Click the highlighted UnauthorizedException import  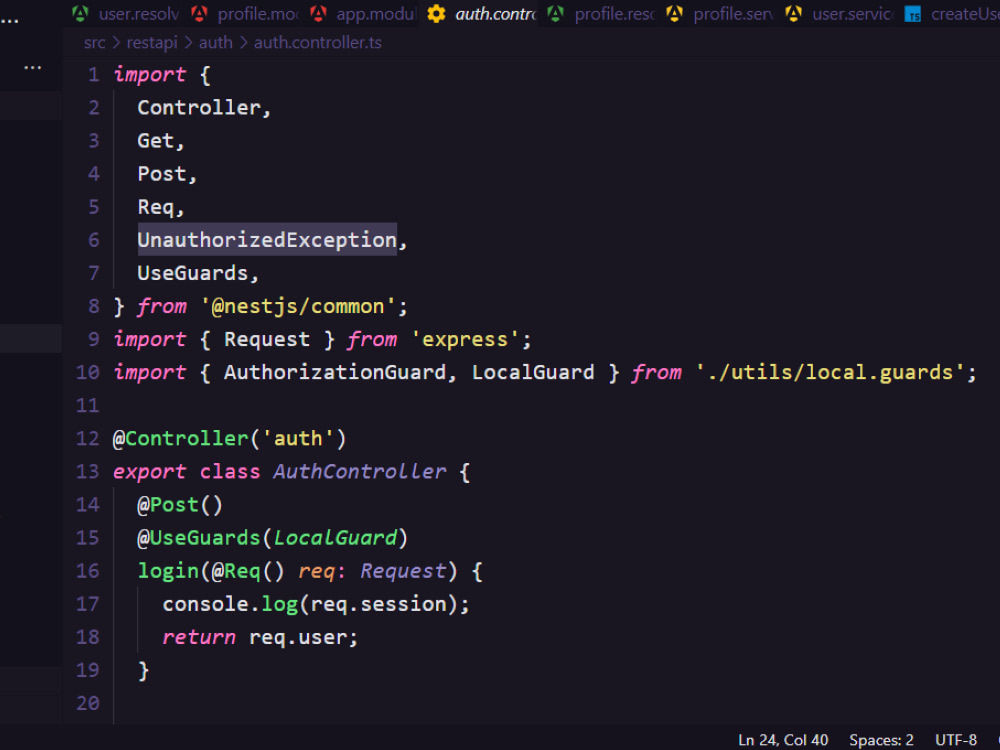pos(267,240)
